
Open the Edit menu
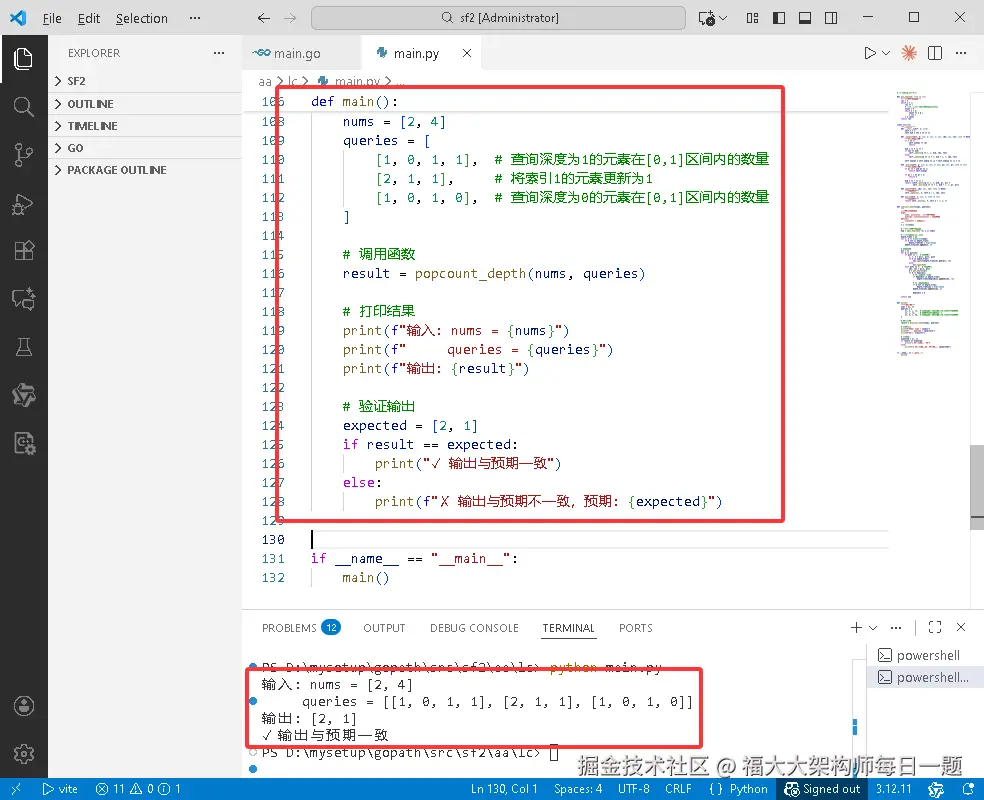tap(88, 18)
